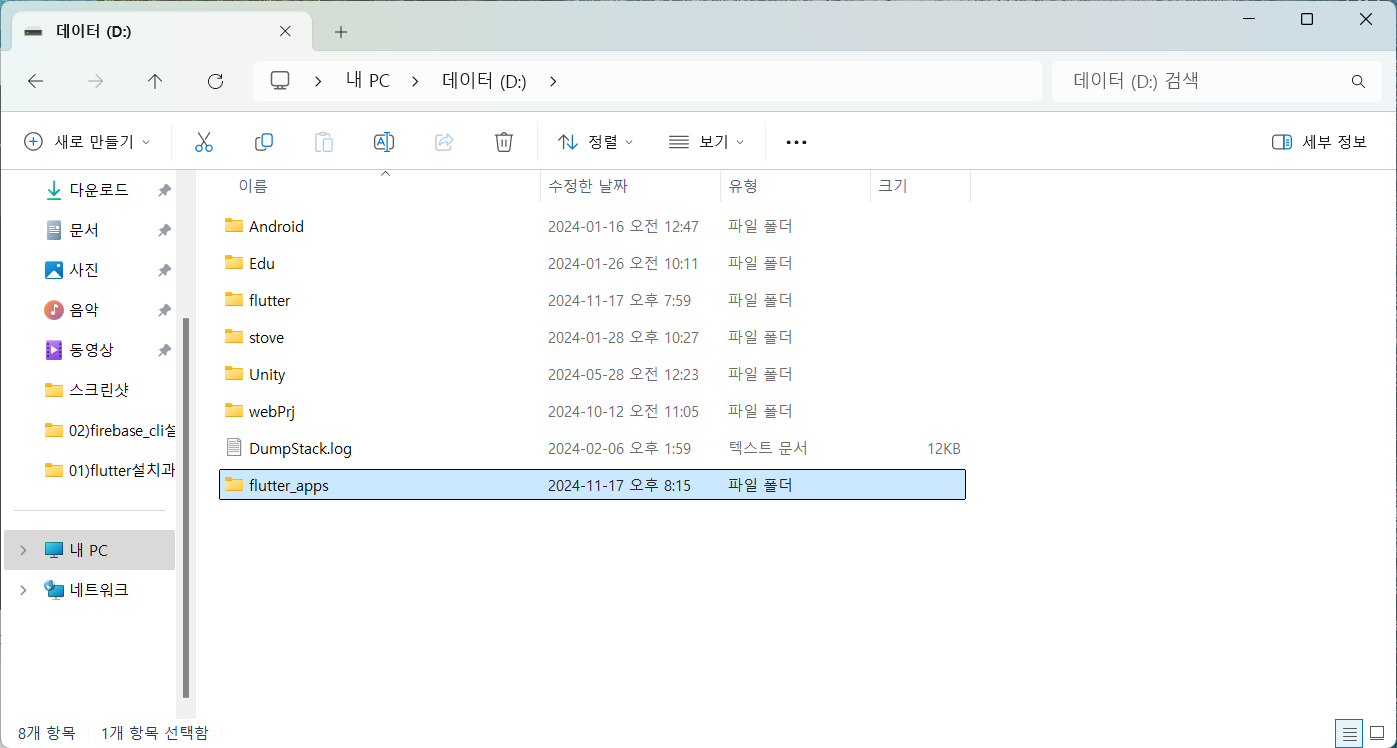Expand the 내 PC tree node

click(x=24, y=550)
